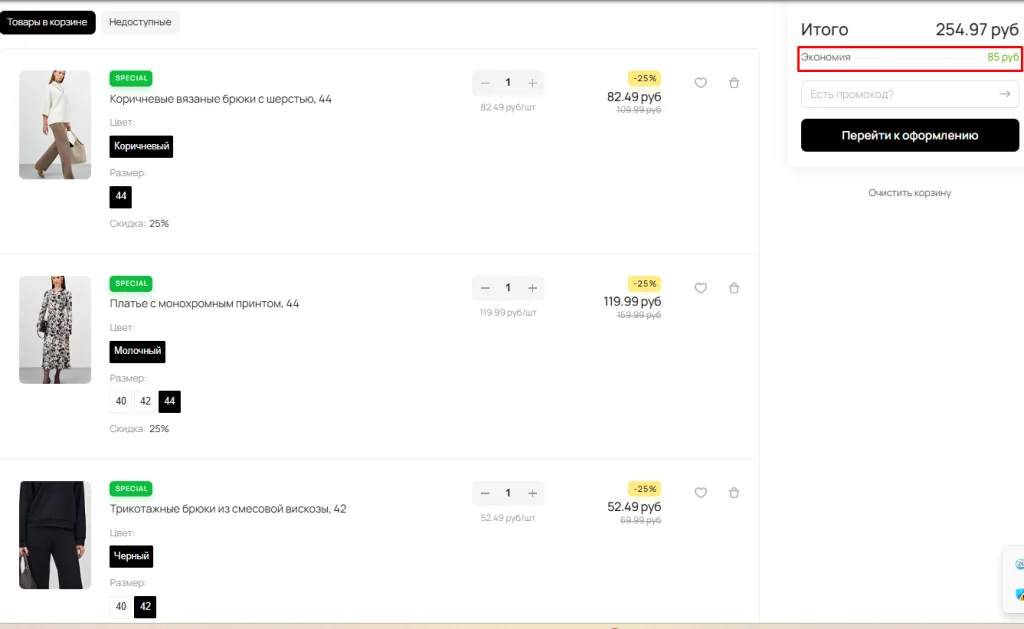Viewport: 1024px width, 629px height.
Task: Increase quantity of black jersey trousers
Action: [x=532, y=493]
